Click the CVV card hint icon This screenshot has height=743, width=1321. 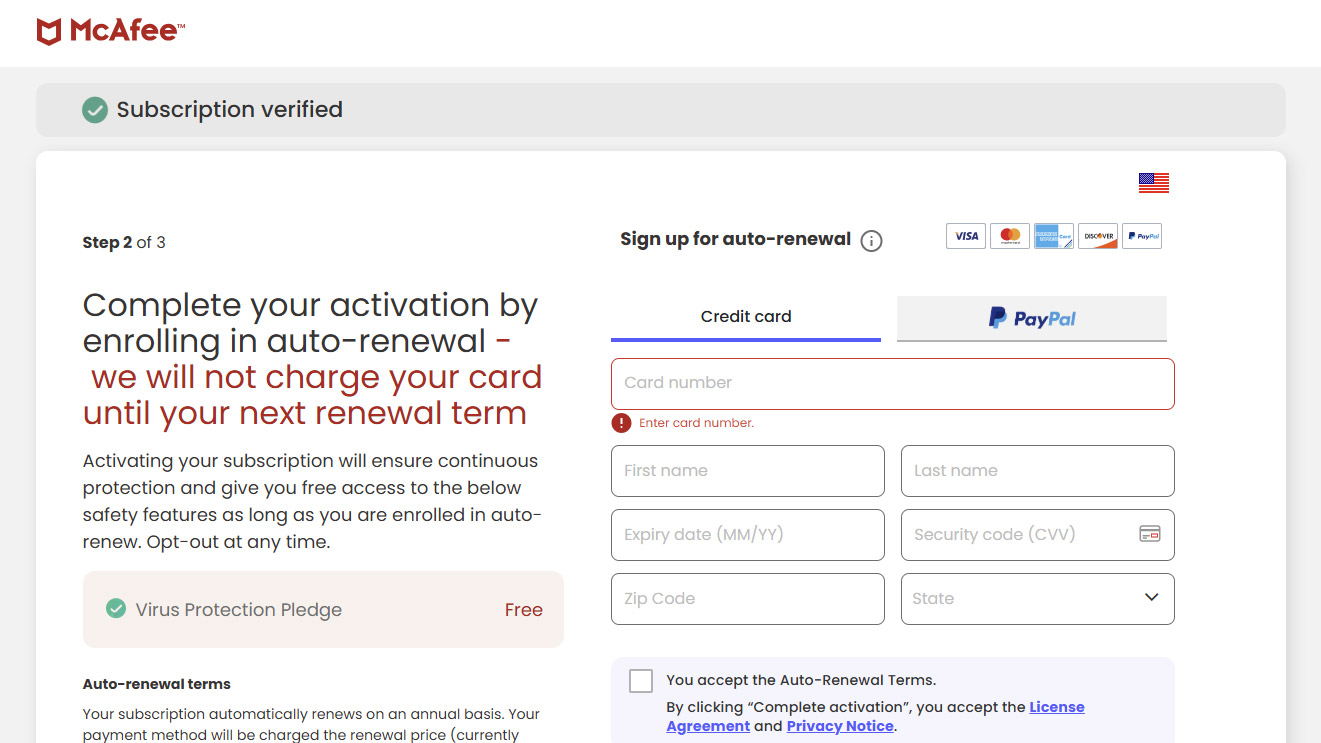[x=1150, y=534]
